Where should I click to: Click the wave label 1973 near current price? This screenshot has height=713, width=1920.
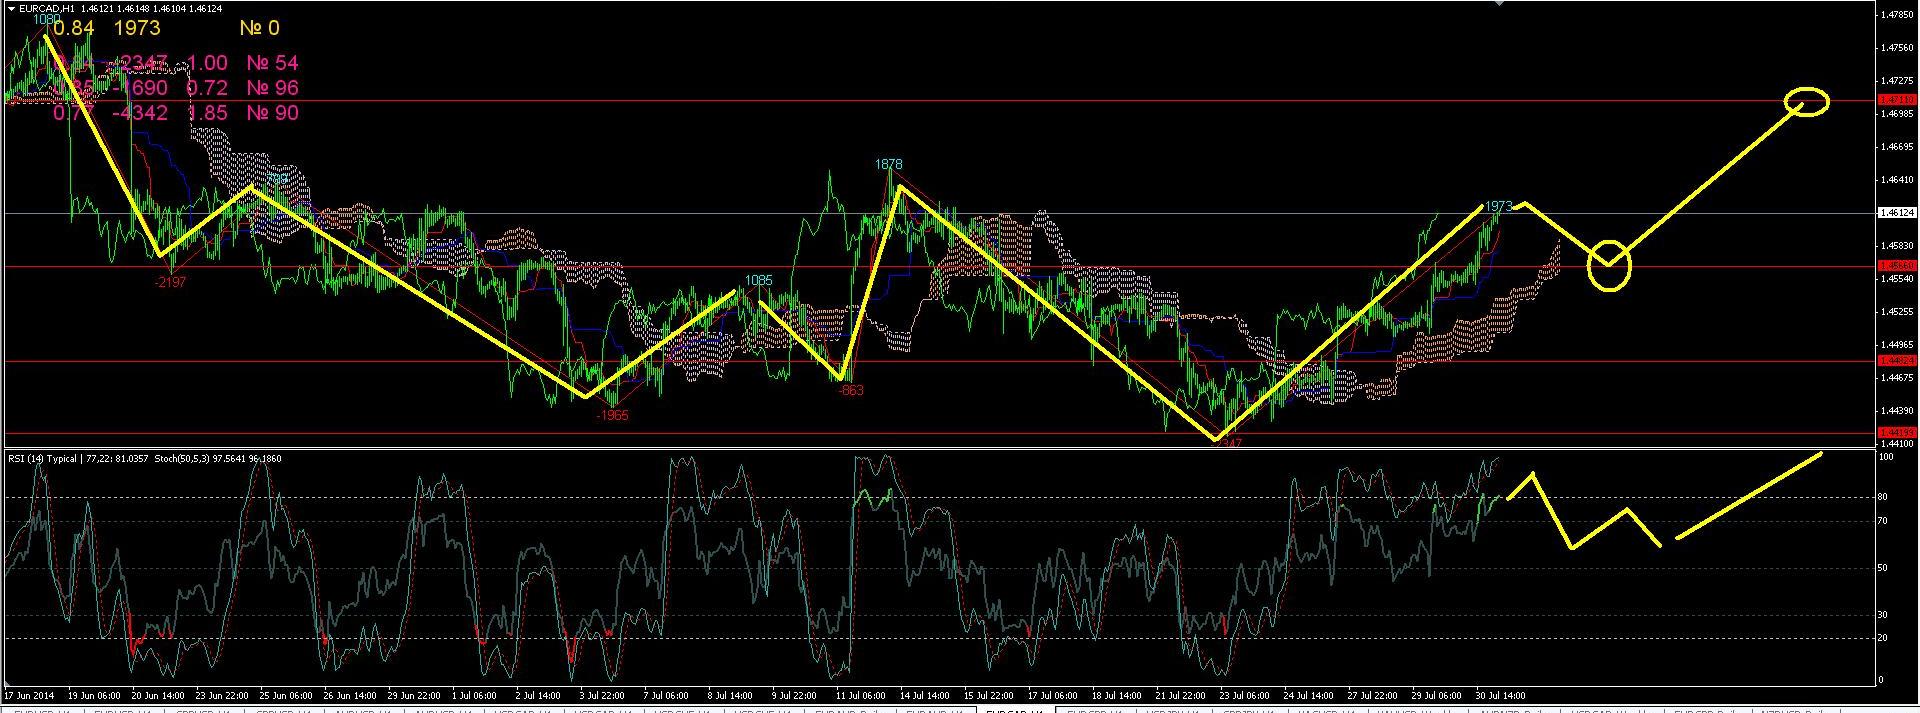tap(1498, 206)
